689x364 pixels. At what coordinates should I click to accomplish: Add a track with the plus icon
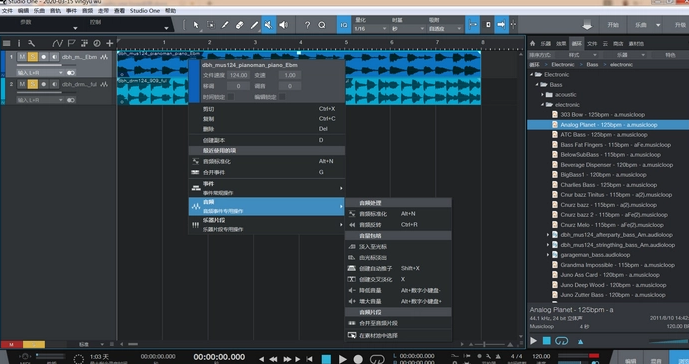tap(109, 43)
